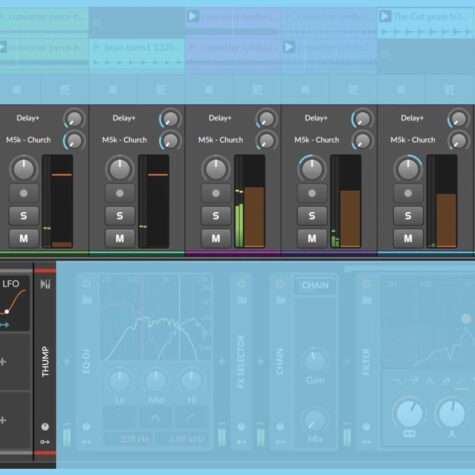The height and width of the screenshot is (475, 475).
Task: Click 'M5k - Church' send label on third channel
Action: 221,140
